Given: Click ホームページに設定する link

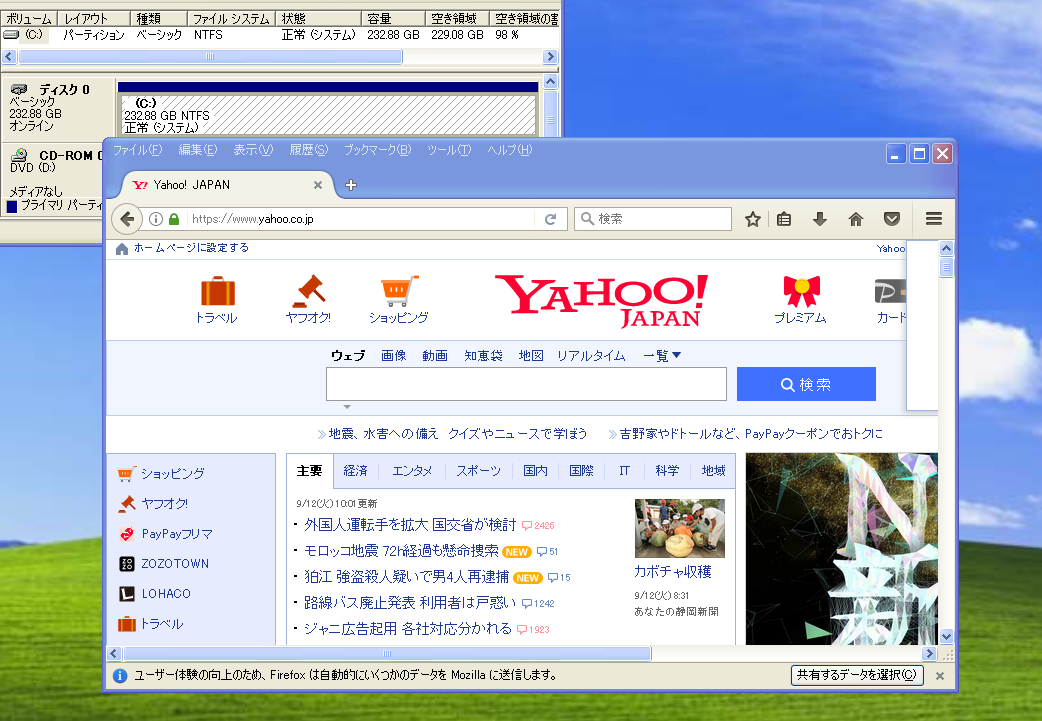Looking at the screenshot, I should pyautogui.click(x=191, y=248).
